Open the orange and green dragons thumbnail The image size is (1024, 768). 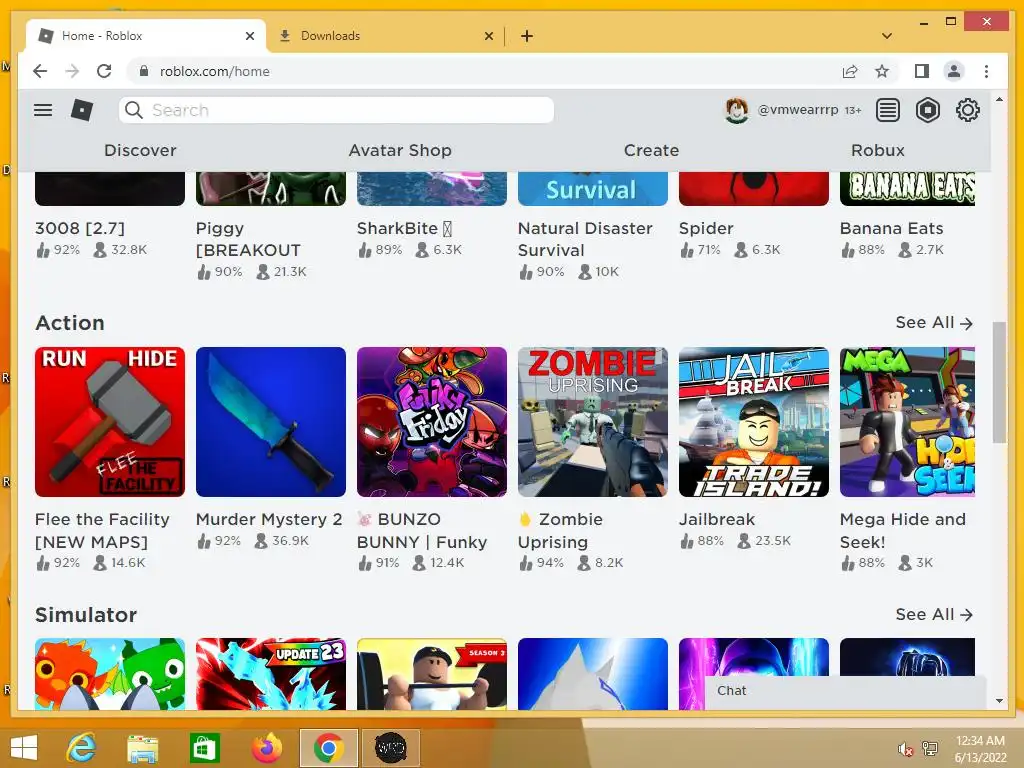(110, 674)
